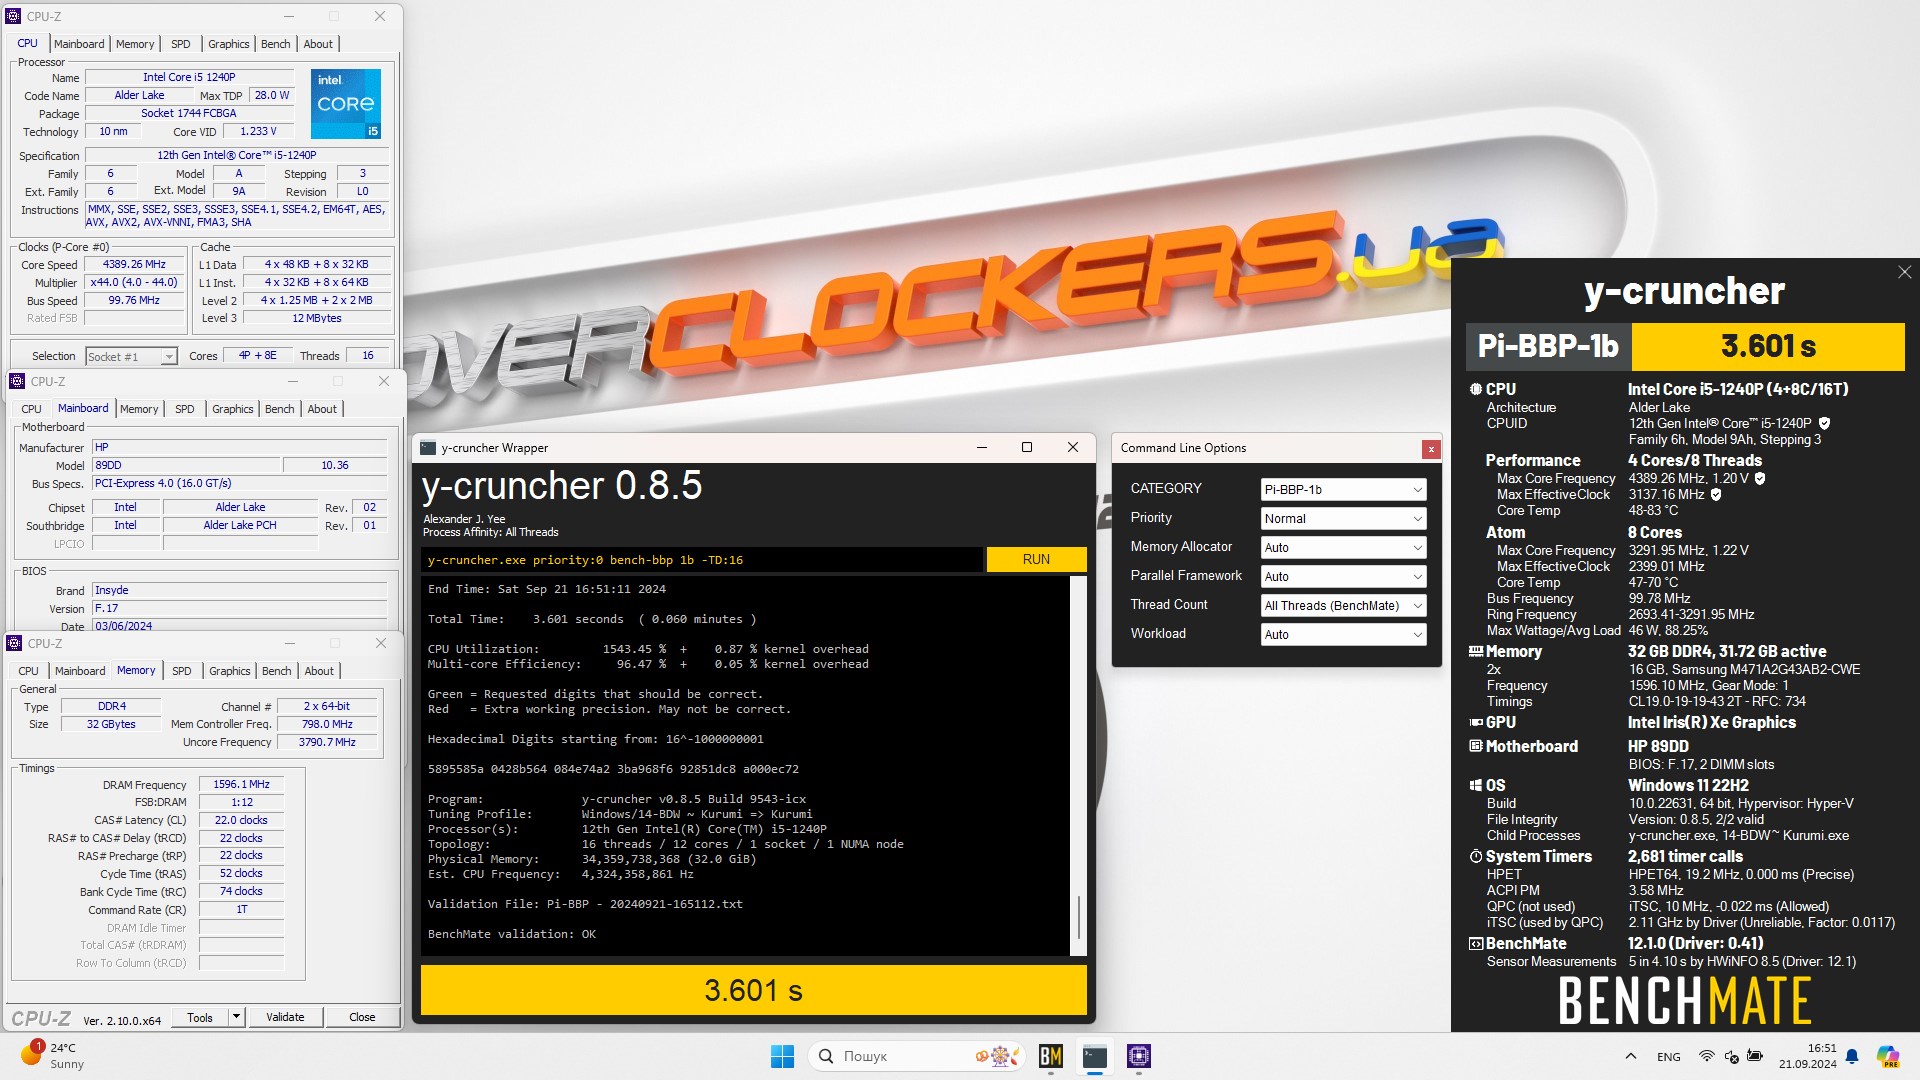Screen dimensions: 1920x1080
Task: Click the System Timers icon in BenchMate panel
Action: tap(1476, 856)
